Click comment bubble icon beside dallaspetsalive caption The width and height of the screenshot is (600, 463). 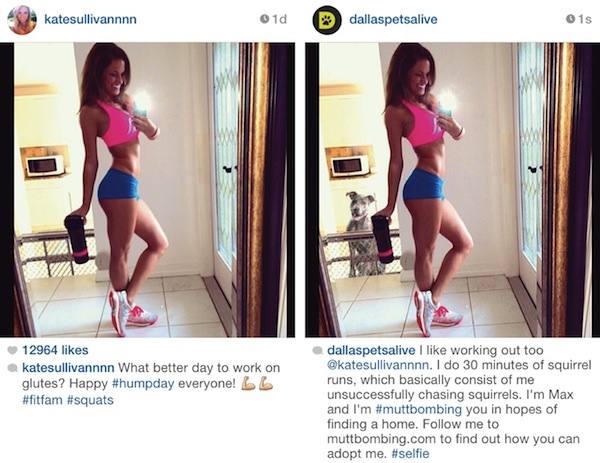point(318,350)
